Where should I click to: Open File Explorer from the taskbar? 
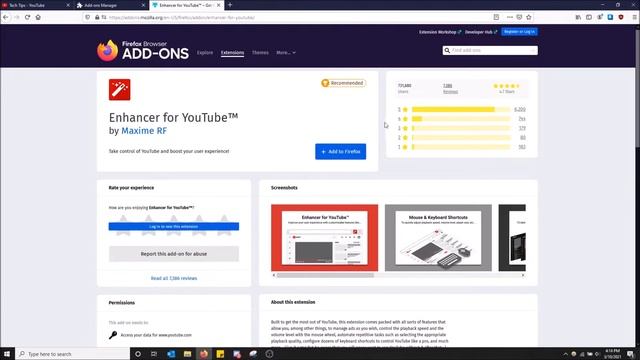click(187, 354)
